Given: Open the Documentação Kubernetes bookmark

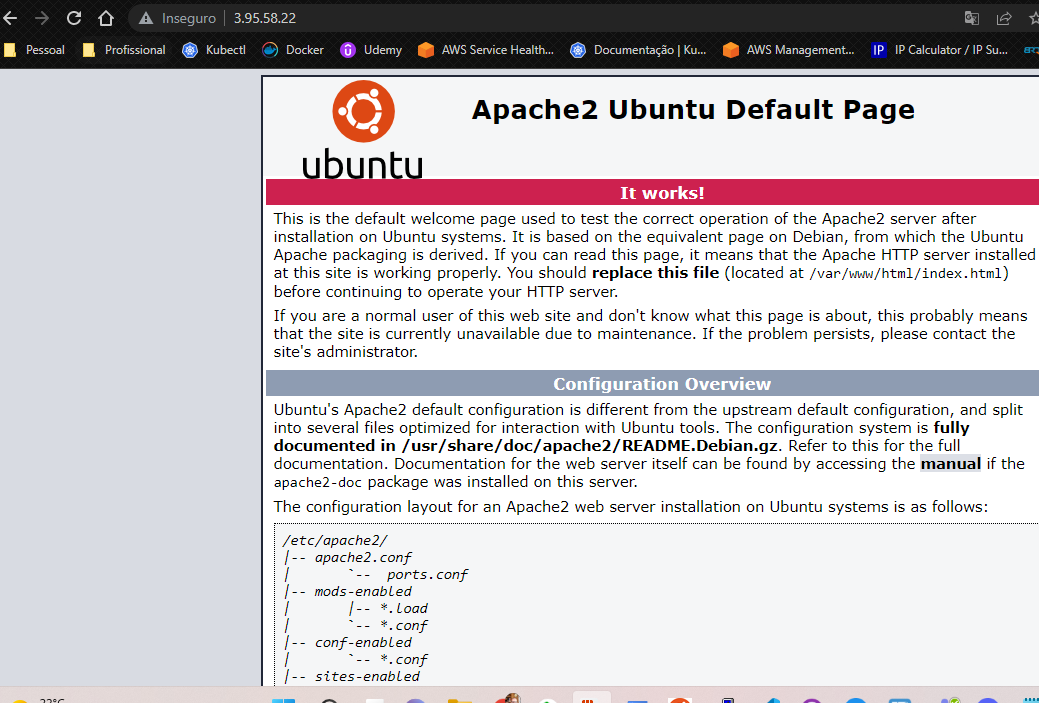Looking at the screenshot, I should [638, 49].
